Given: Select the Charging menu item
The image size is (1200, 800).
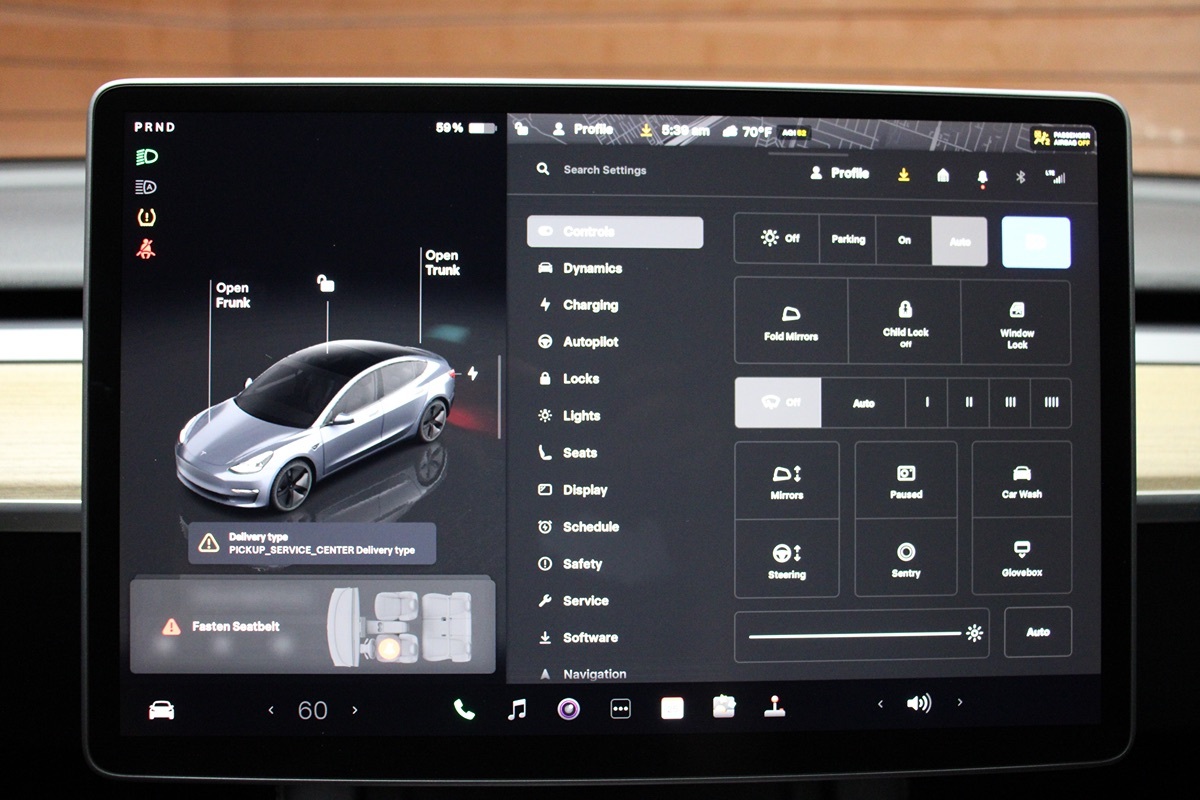Looking at the screenshot, I should click(x=590, y=305).
